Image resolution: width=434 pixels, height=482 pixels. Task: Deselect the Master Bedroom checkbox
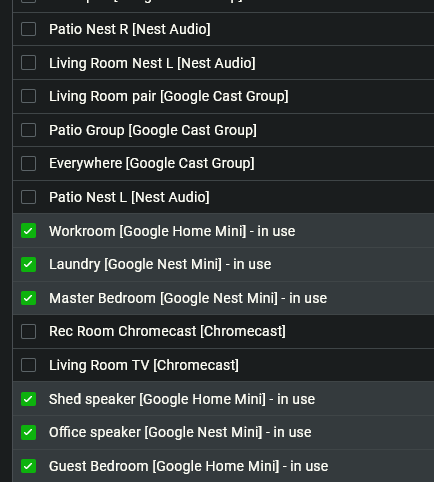[x=28, y=298]
